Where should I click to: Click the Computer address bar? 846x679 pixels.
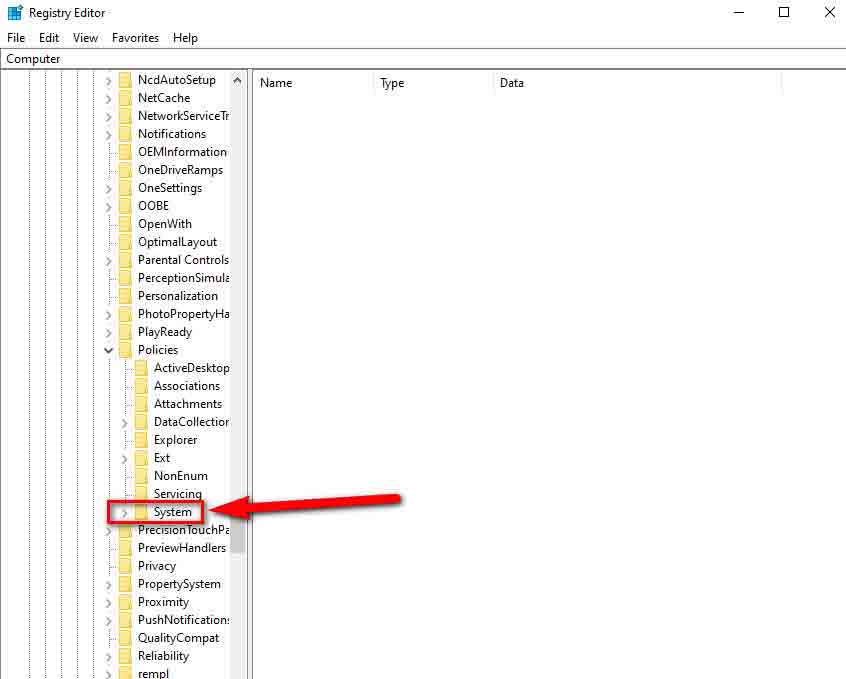pos(423,59)
